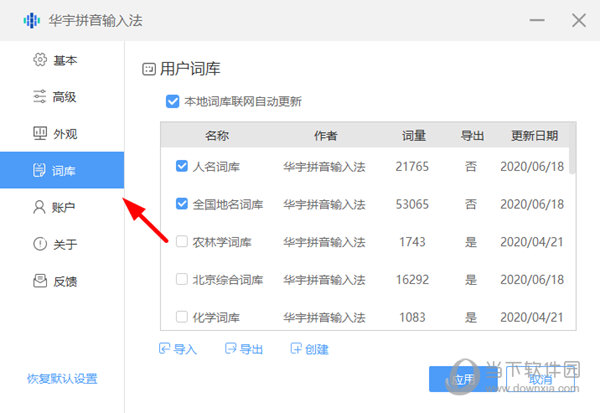Enable the 农林学词库 checkbox
This screenshot has height=413, width=600.
tap(182, 242)
